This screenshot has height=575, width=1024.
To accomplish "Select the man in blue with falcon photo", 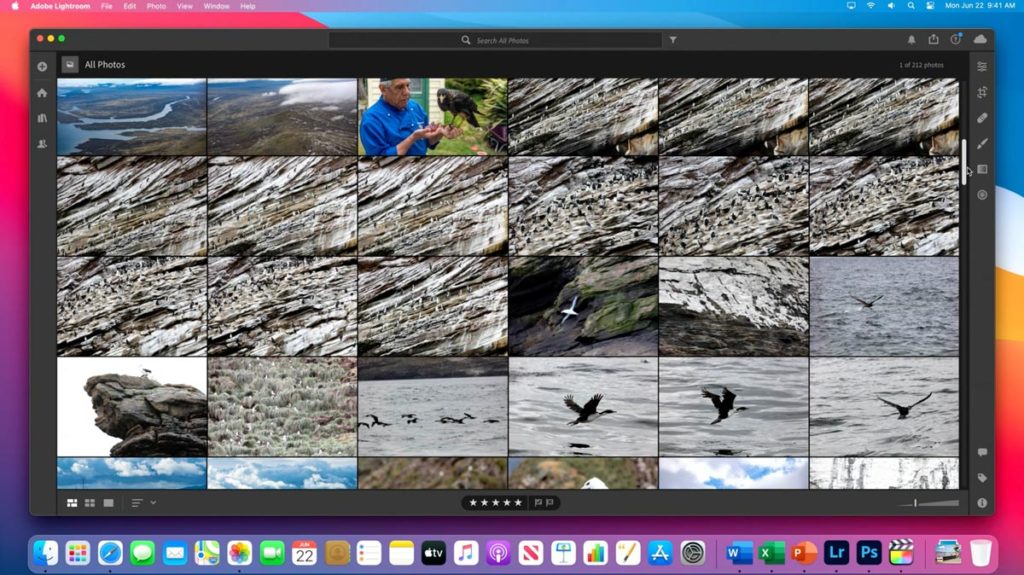I will coord(432,116).
